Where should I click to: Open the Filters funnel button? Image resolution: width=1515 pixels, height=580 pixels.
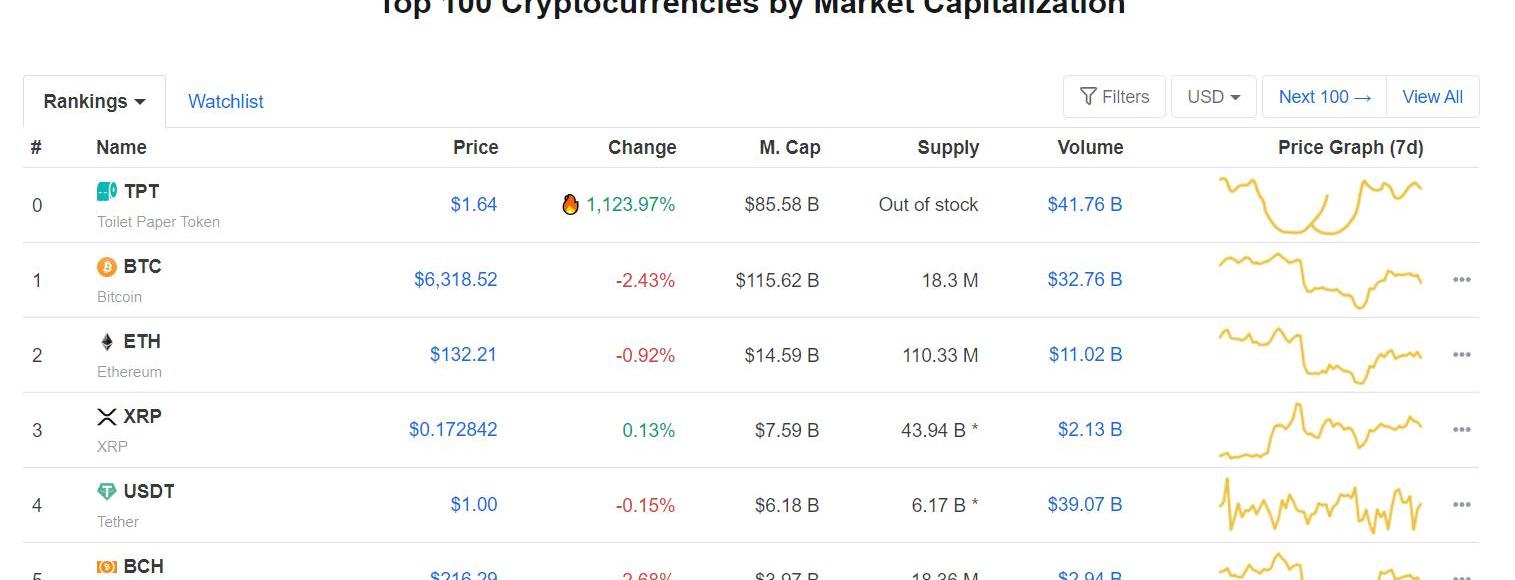(1114, 97)
